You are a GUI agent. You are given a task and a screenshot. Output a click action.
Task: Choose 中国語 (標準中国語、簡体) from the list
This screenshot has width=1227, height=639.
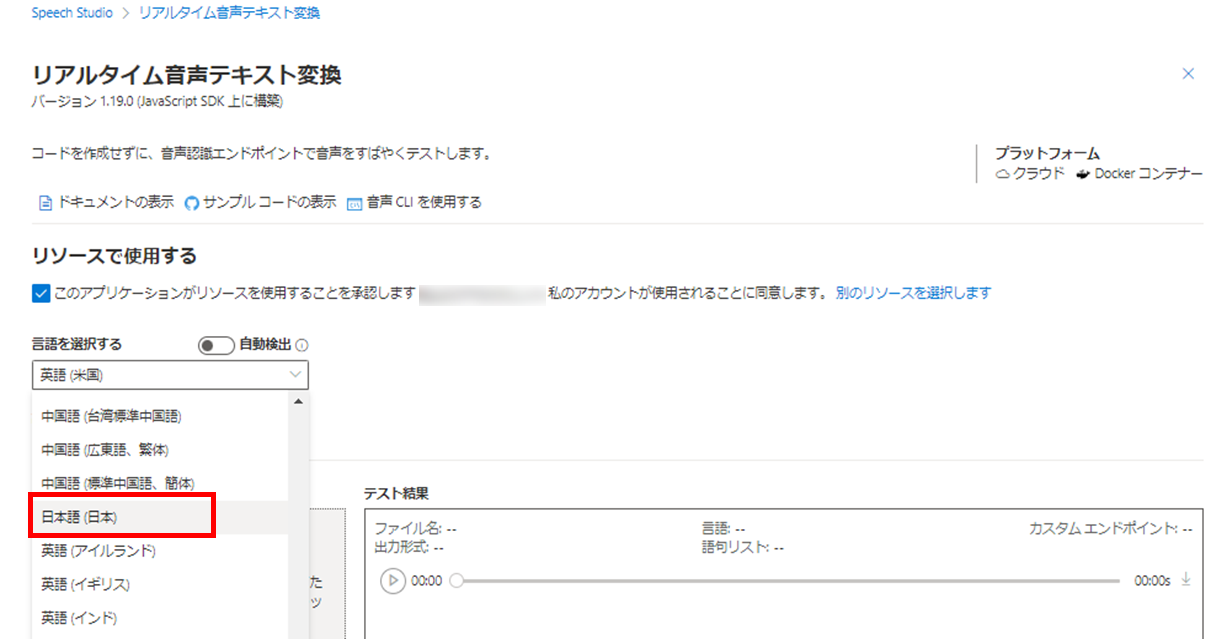point(160,482)
